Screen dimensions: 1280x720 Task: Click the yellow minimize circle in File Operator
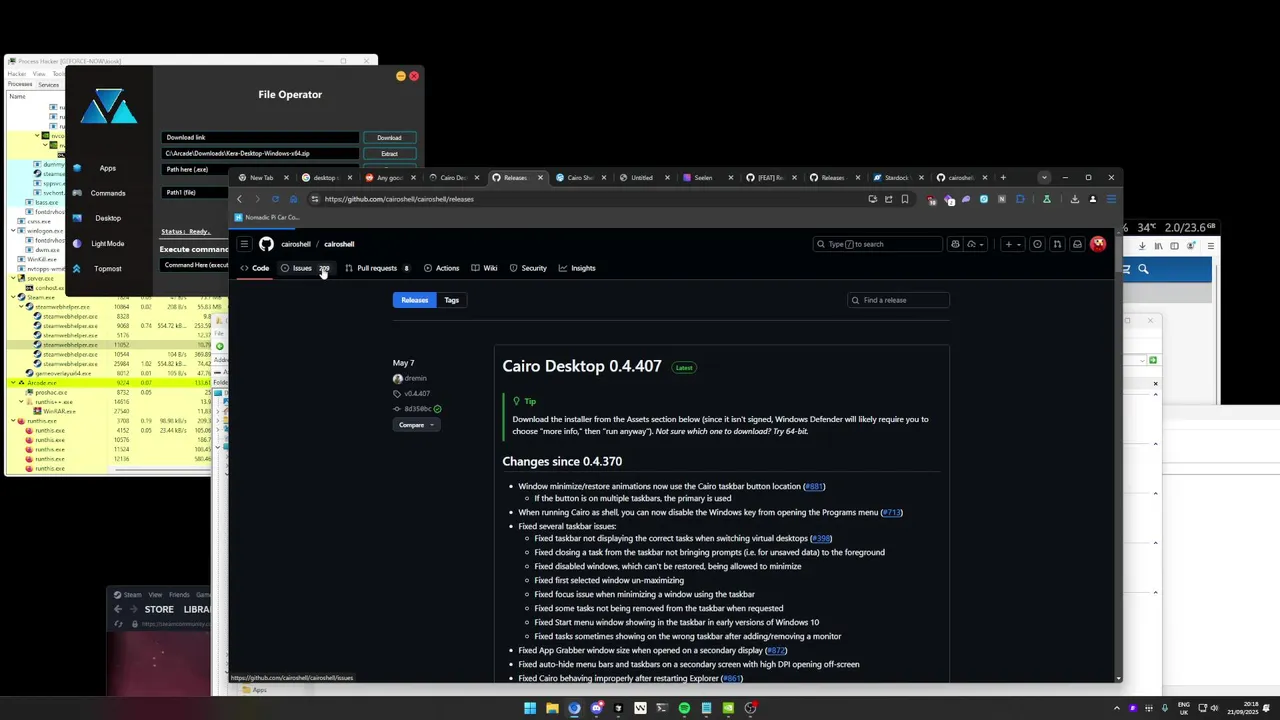400,76
